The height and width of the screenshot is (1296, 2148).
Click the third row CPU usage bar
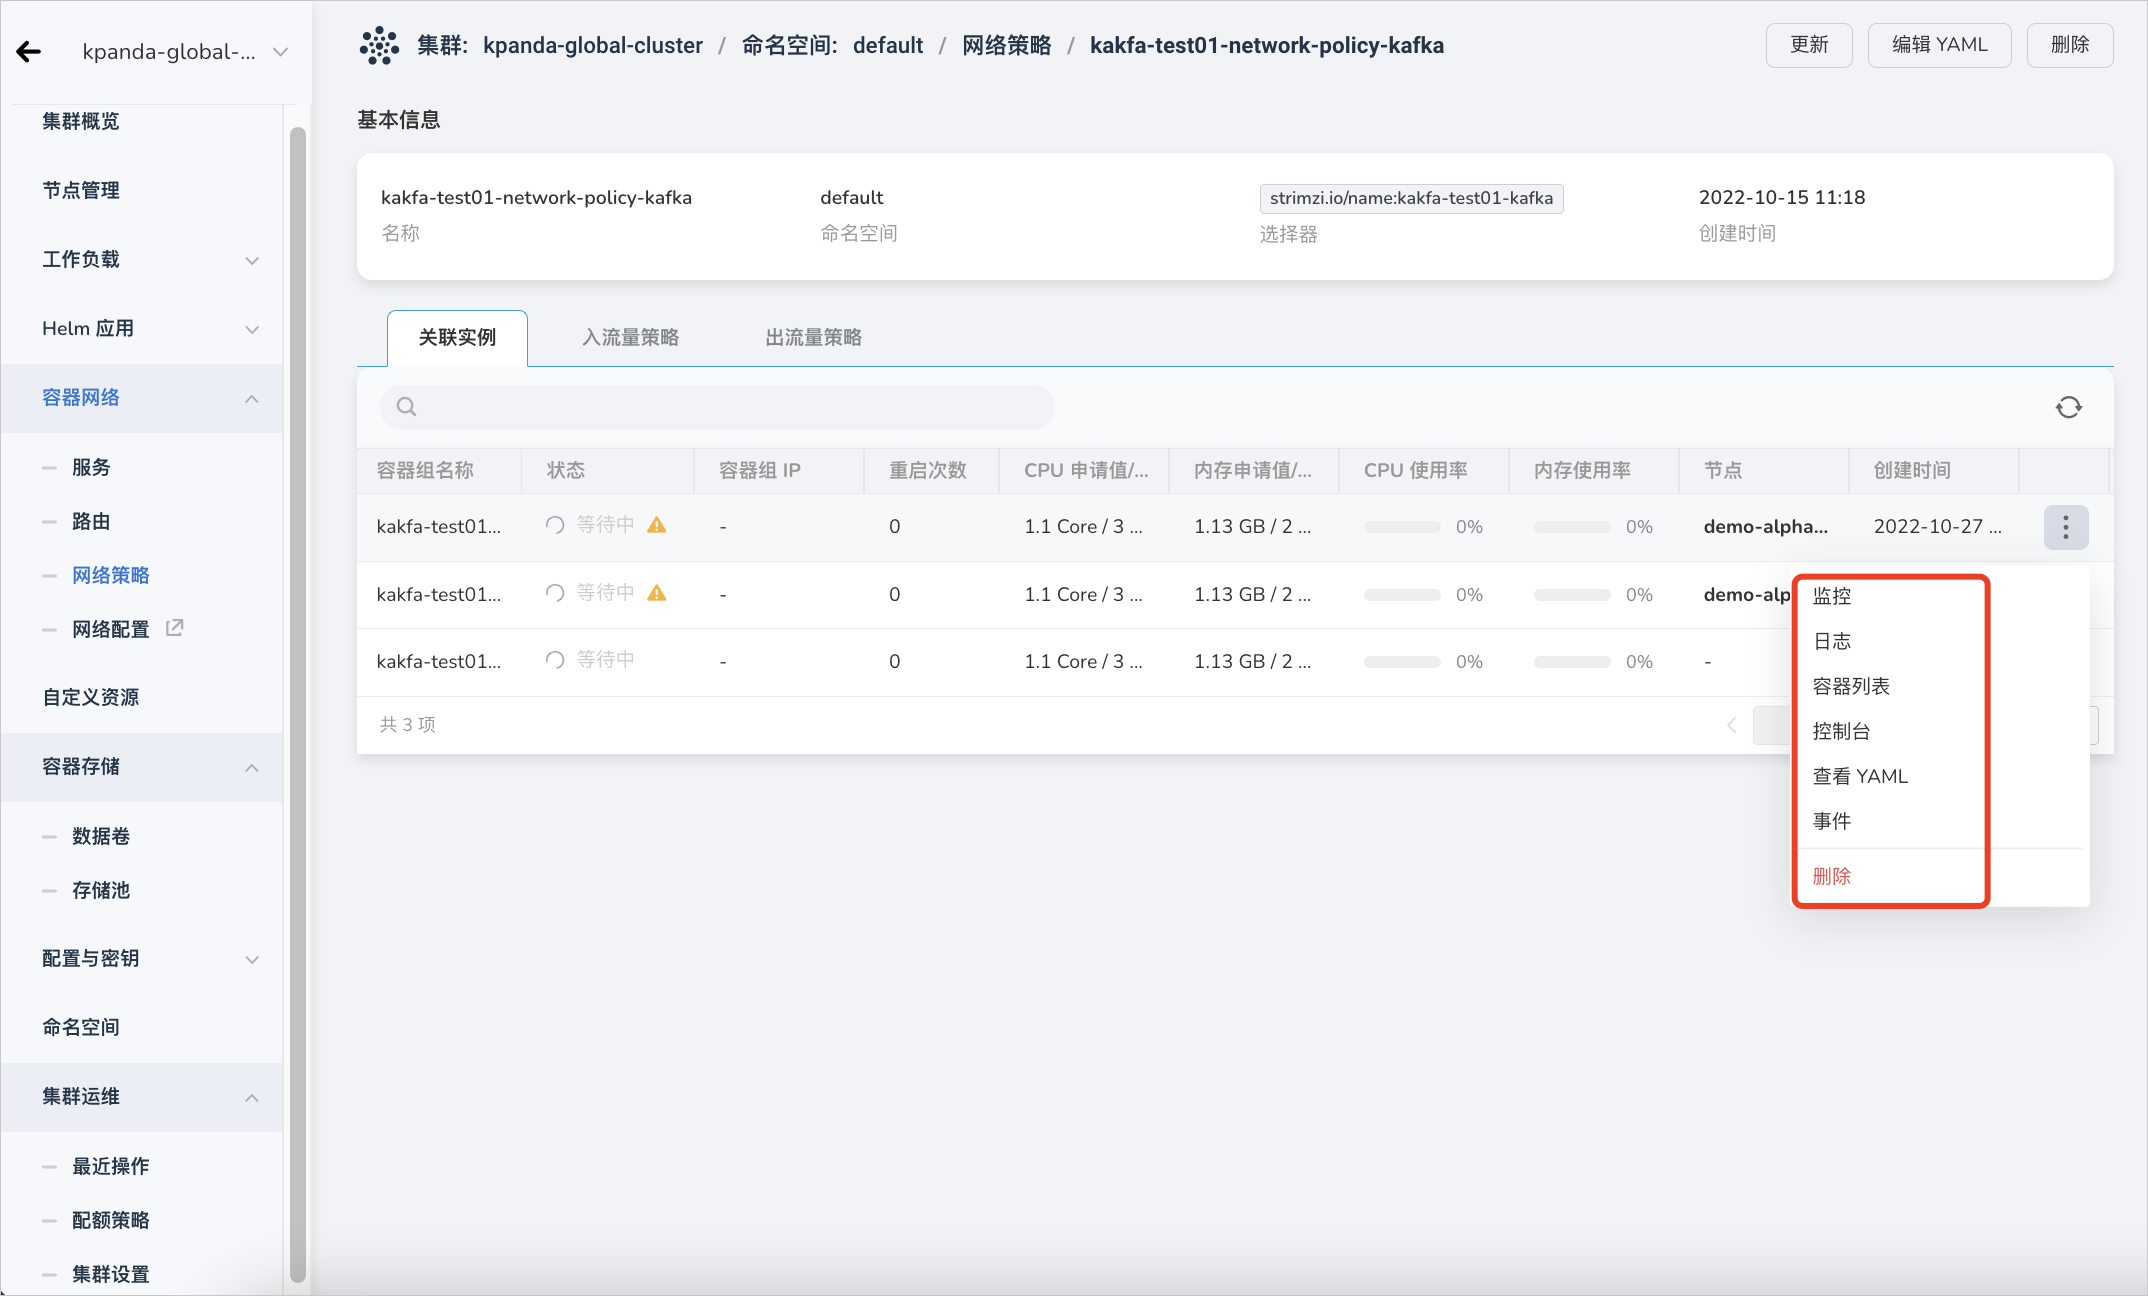pyautogui.click(x=1402, y=662)
